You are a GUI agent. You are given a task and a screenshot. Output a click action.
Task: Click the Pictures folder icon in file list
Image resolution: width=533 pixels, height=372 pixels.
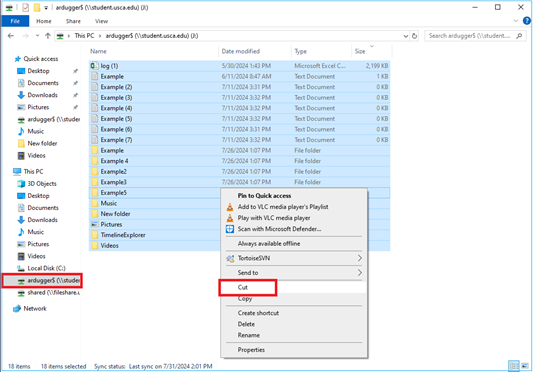95,224
